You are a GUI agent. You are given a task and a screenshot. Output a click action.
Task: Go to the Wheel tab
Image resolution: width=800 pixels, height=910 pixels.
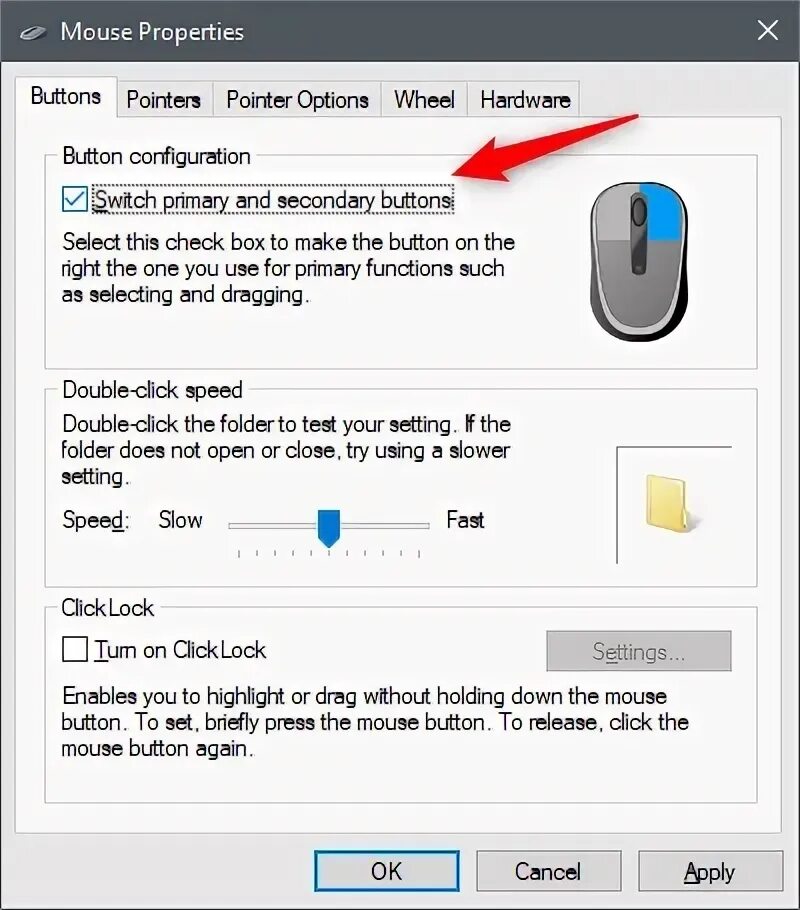pyautogui.click(x=424, y=100)
